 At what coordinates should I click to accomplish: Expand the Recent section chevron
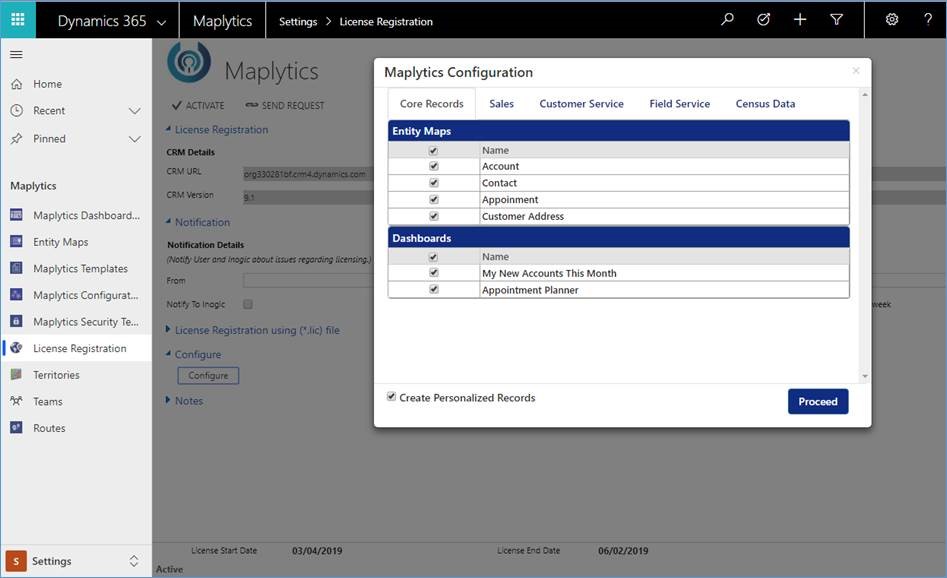(134, 111)
